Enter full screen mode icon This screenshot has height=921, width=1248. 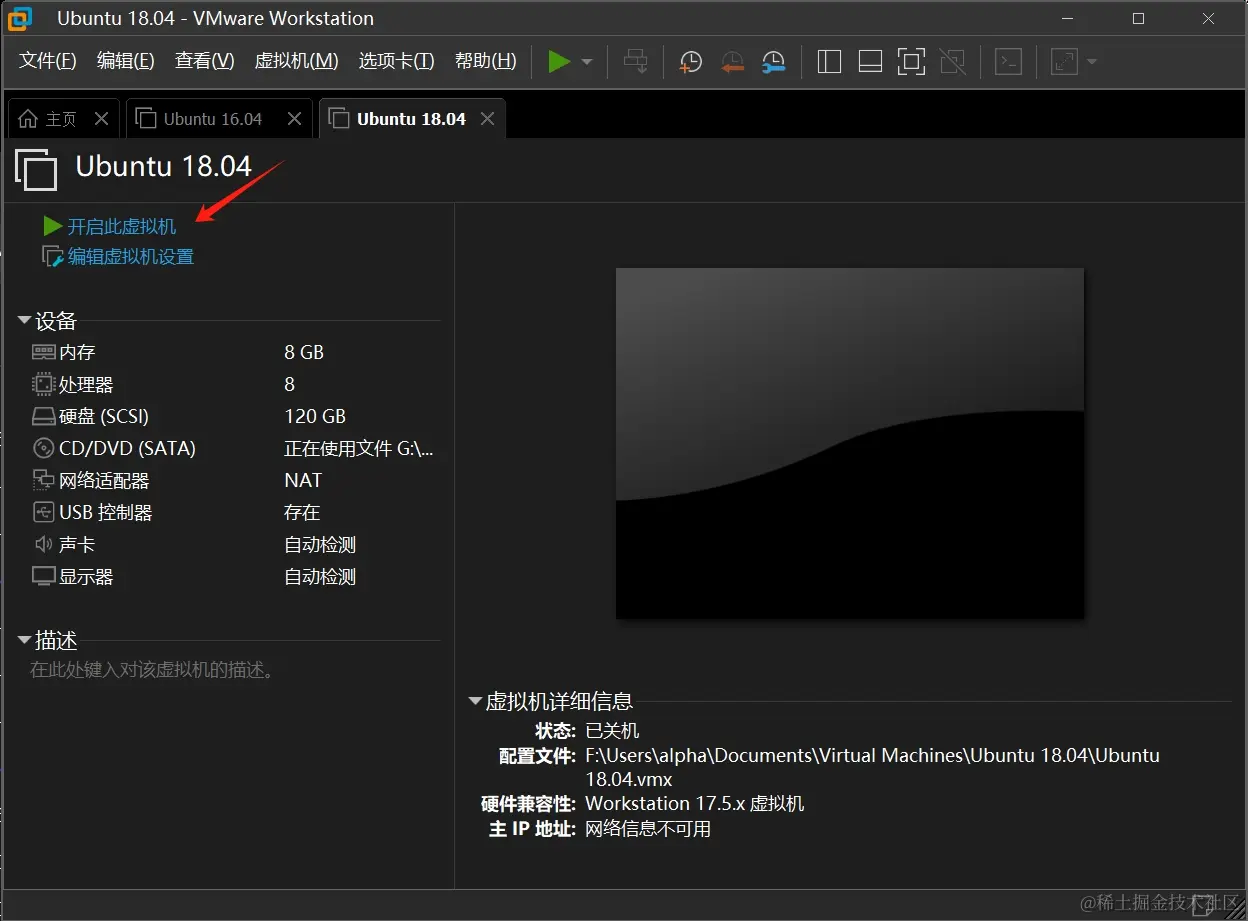click(x=911, y=62)
